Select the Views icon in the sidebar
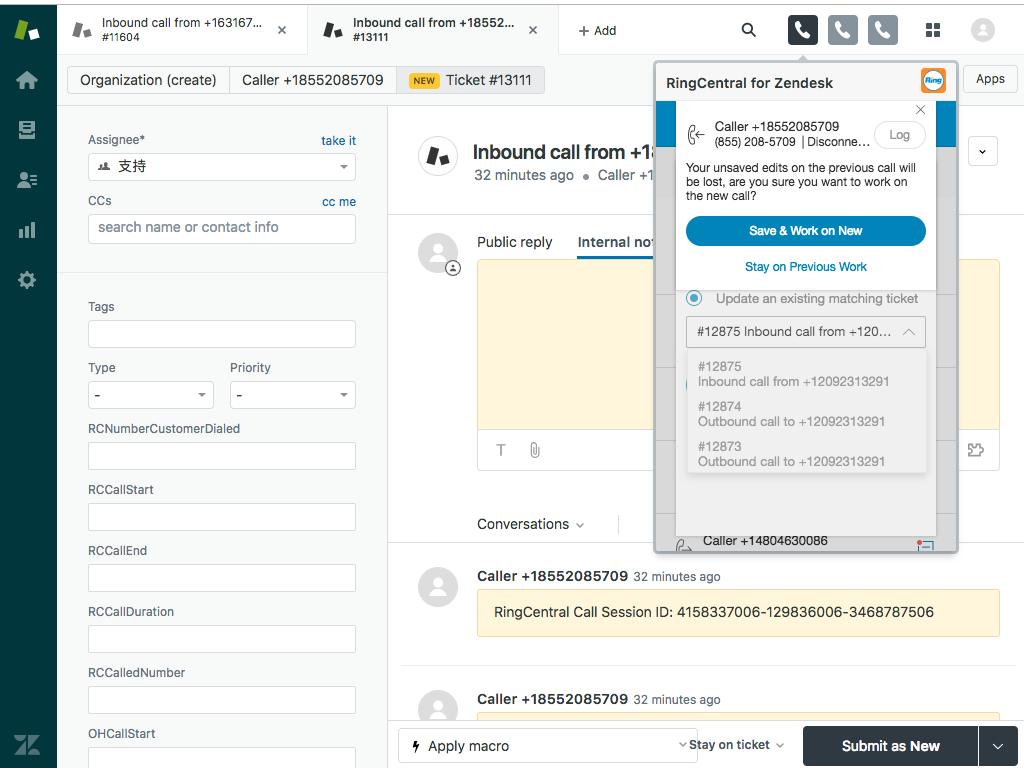This screenshot has height=768, width=1024. click(27, 128)
